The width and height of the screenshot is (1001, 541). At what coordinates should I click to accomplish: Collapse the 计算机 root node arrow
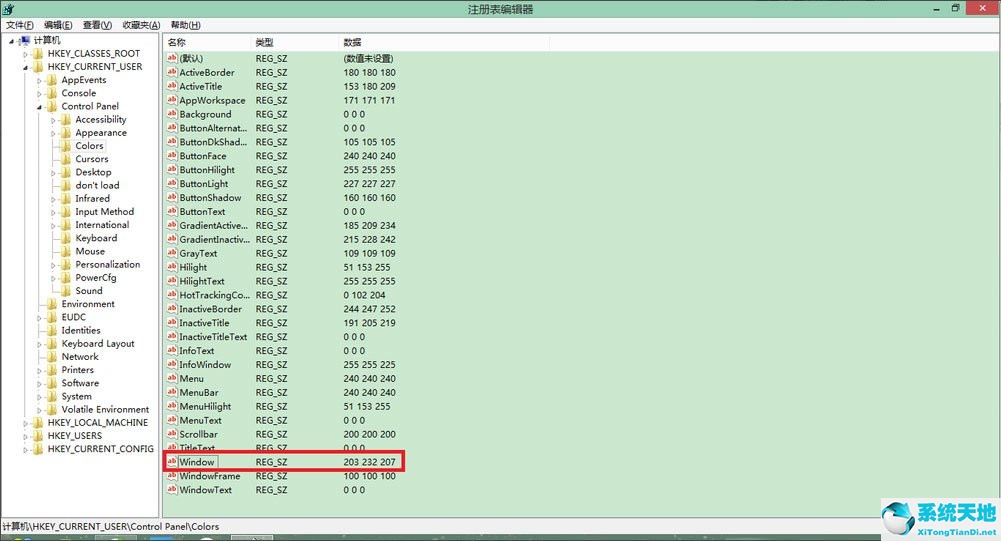(x=11, y=41)
